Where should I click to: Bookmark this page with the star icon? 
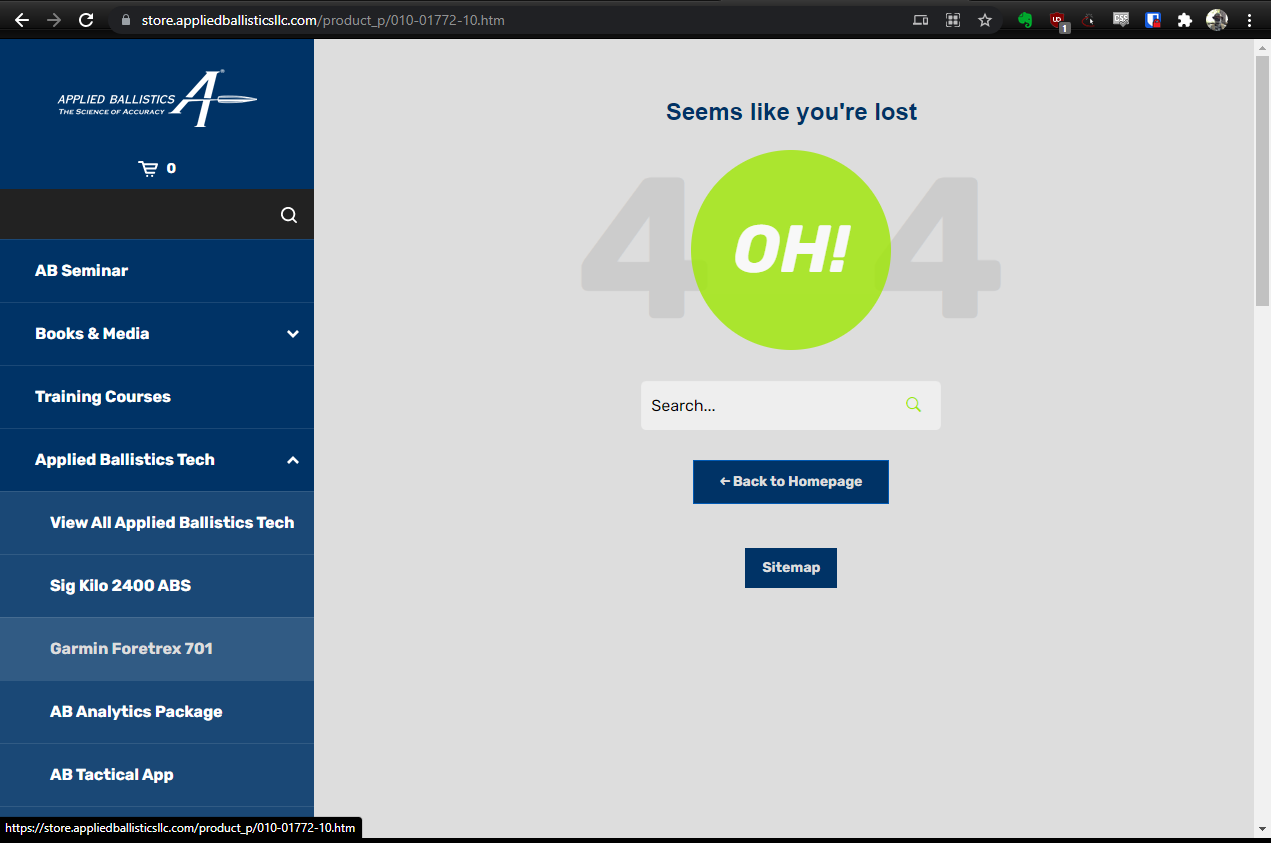pos(985,20)
